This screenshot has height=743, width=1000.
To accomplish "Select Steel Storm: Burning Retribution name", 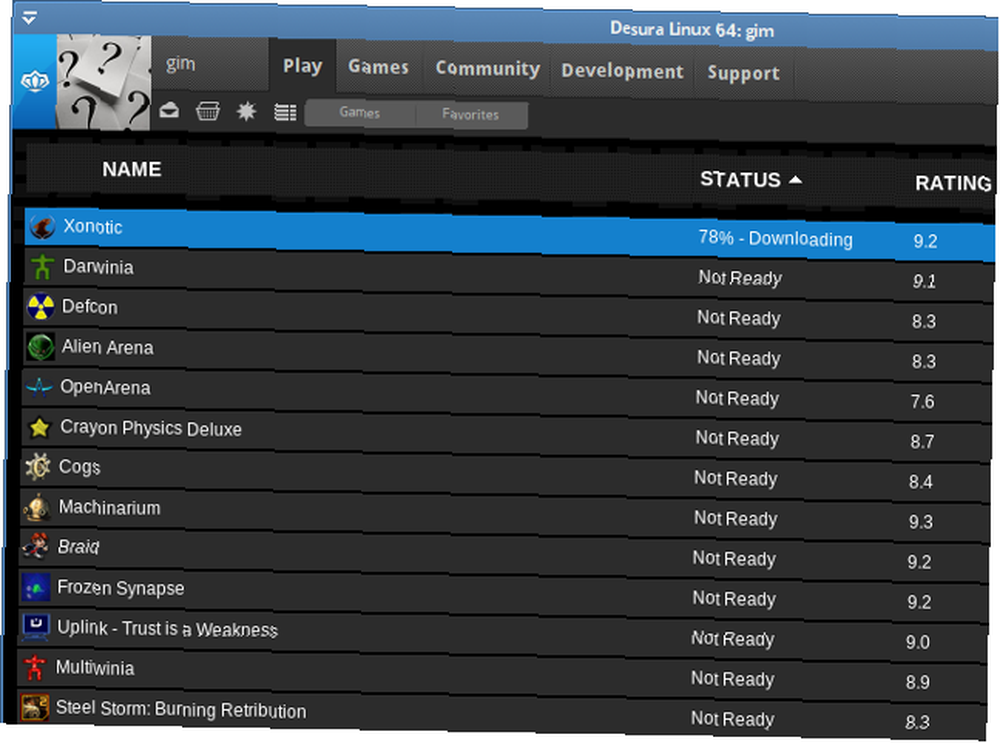I will click(181, 709).
